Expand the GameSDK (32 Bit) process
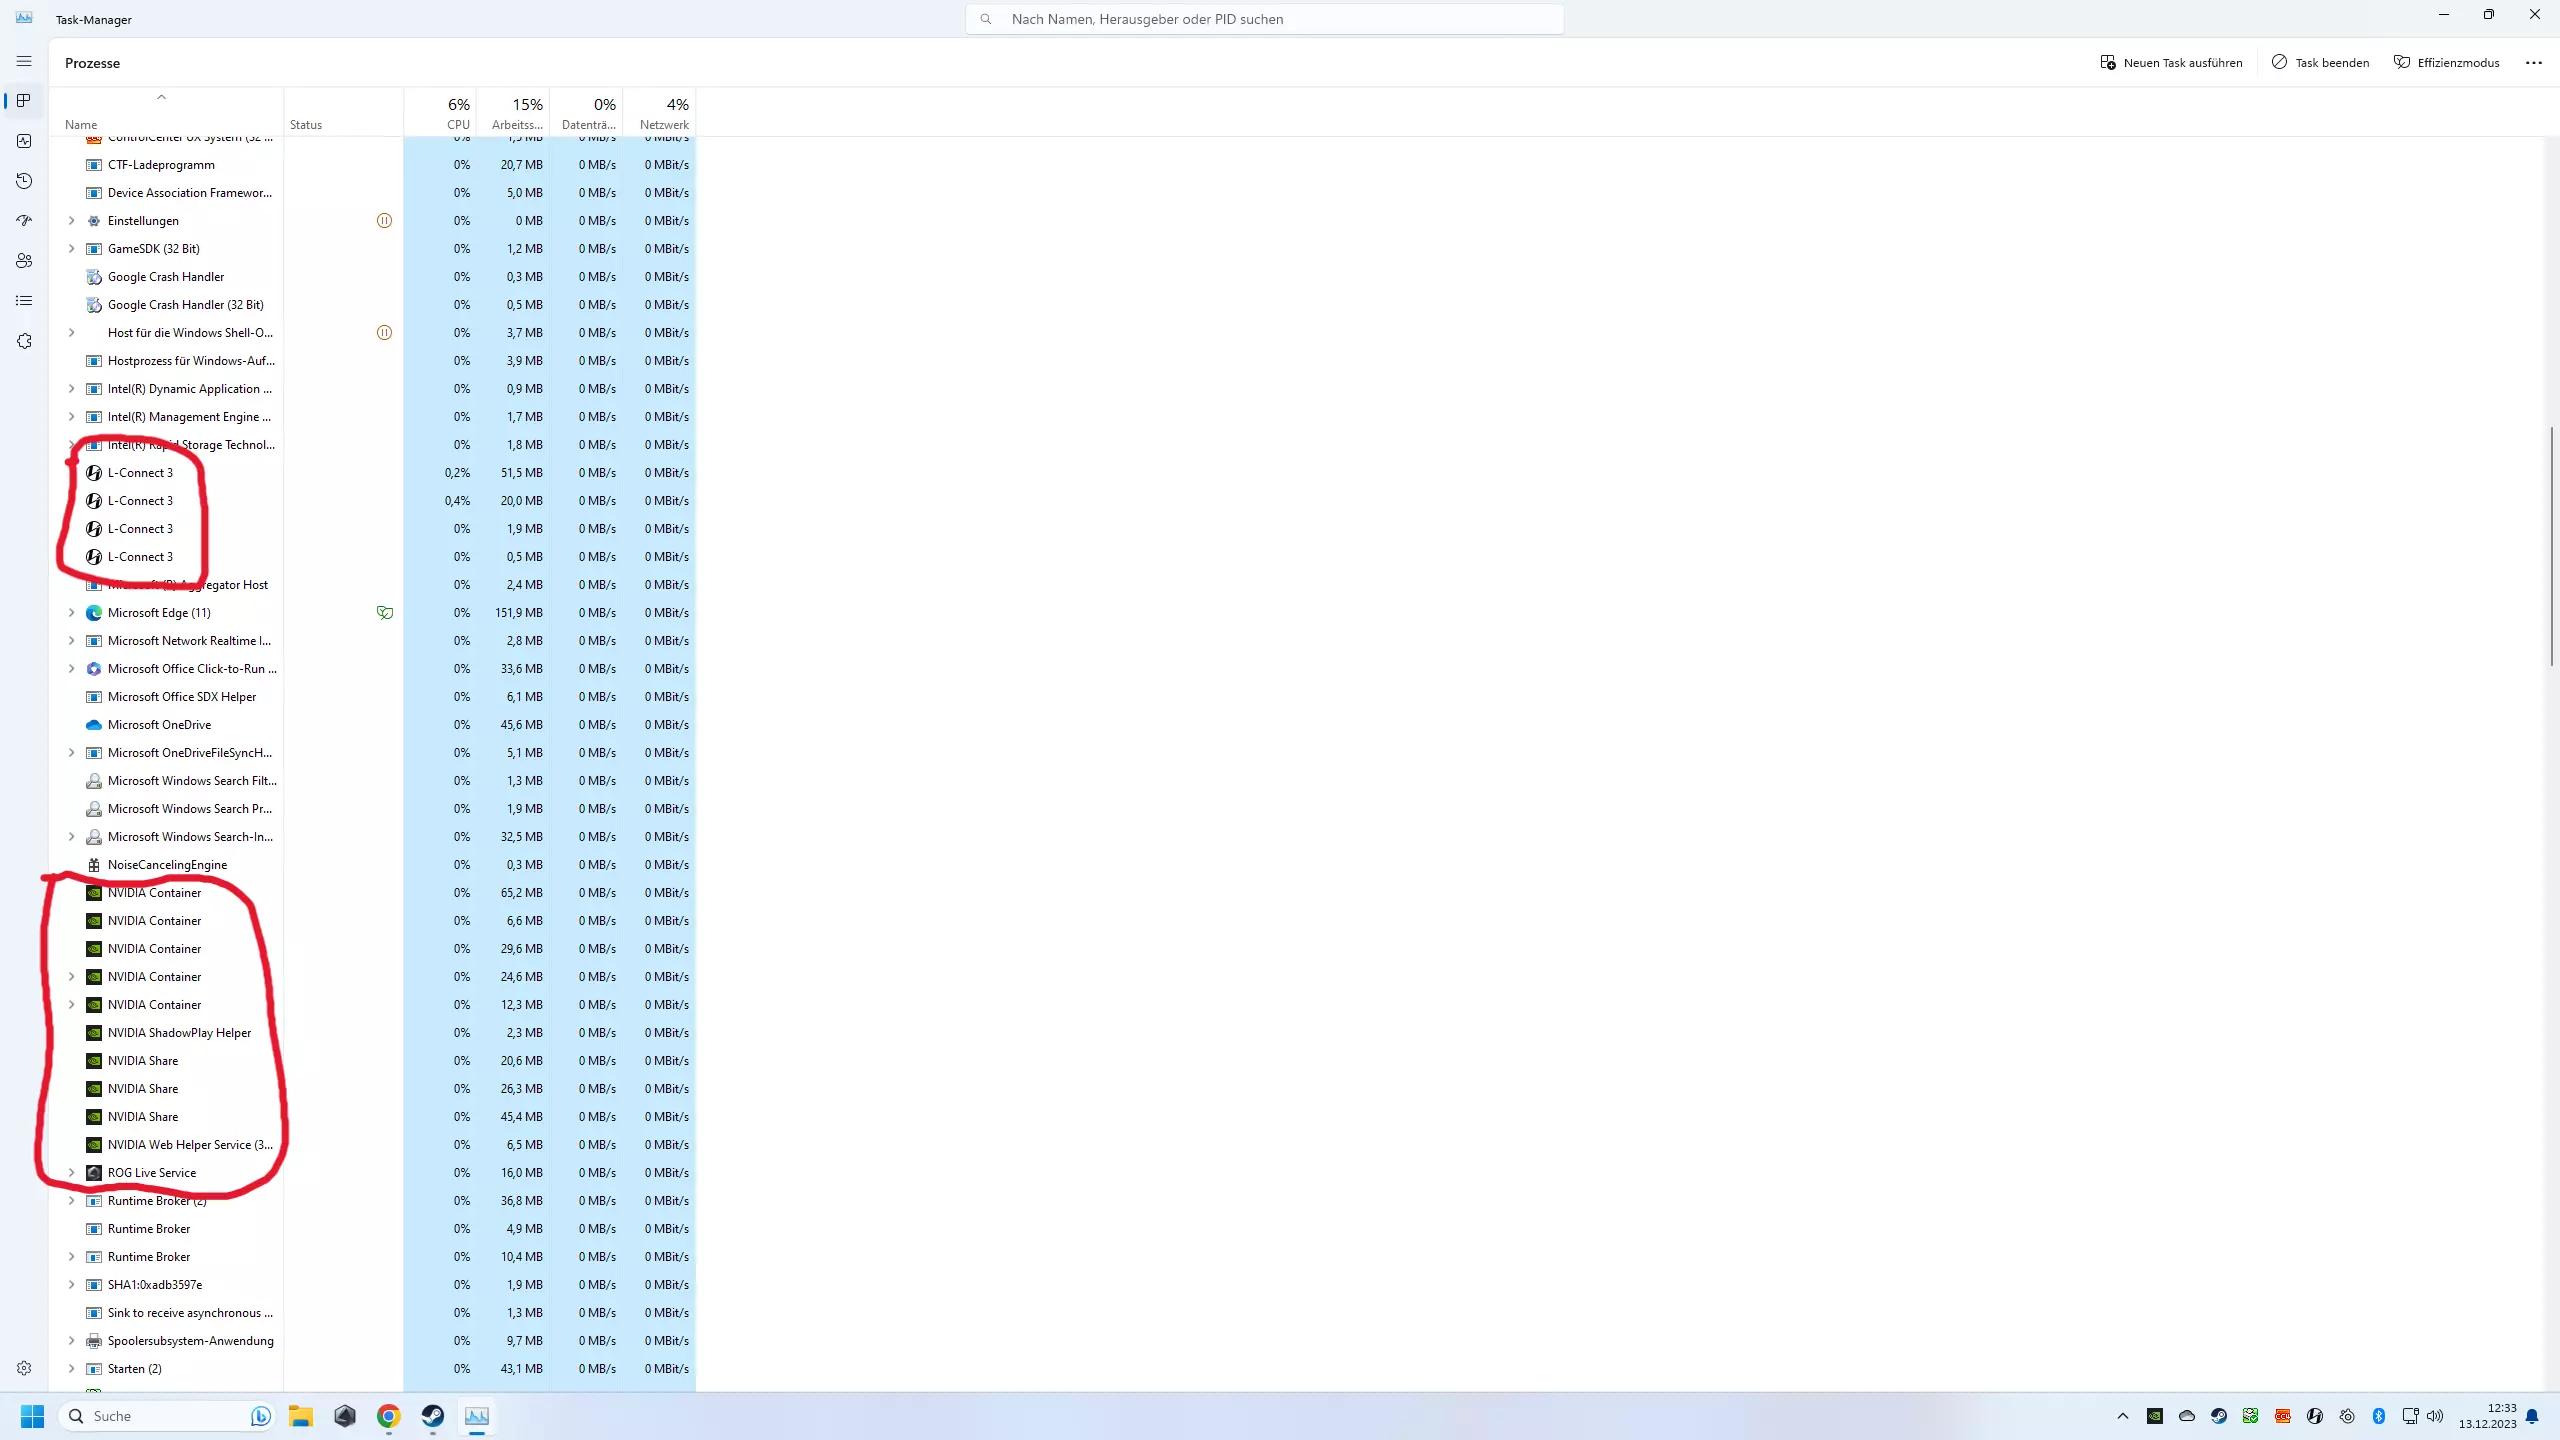The height and width of the screenshot is (1440, 2560). tap(71, 249)
